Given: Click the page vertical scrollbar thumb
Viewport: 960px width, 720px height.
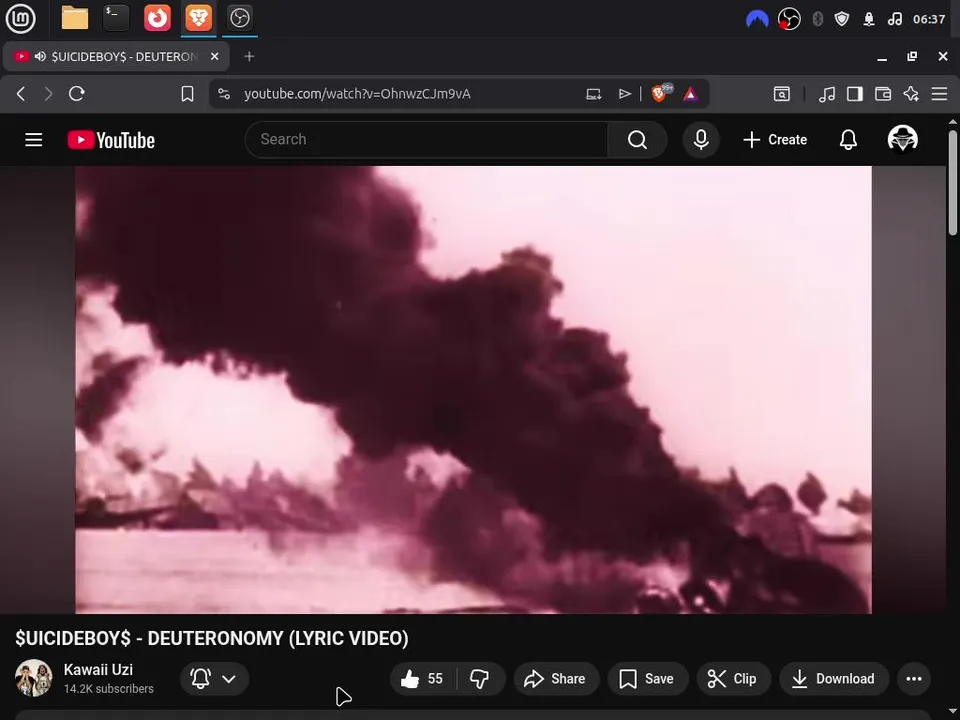Looking at the screenshot, I should click(953, 182).
